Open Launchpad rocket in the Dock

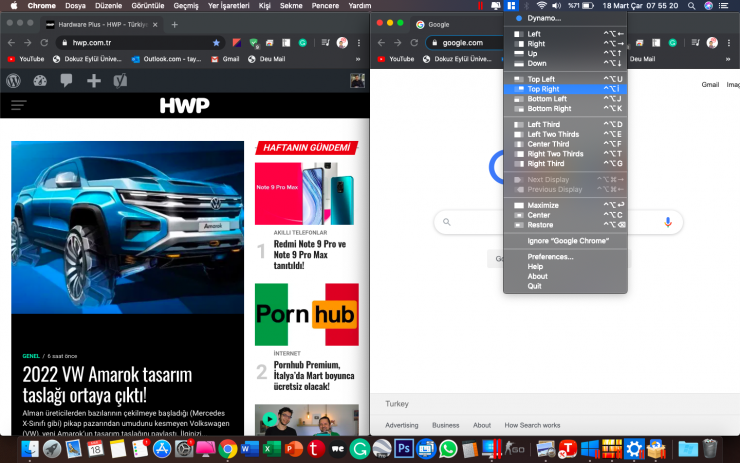pyautogui.click(x=52, y=449)
